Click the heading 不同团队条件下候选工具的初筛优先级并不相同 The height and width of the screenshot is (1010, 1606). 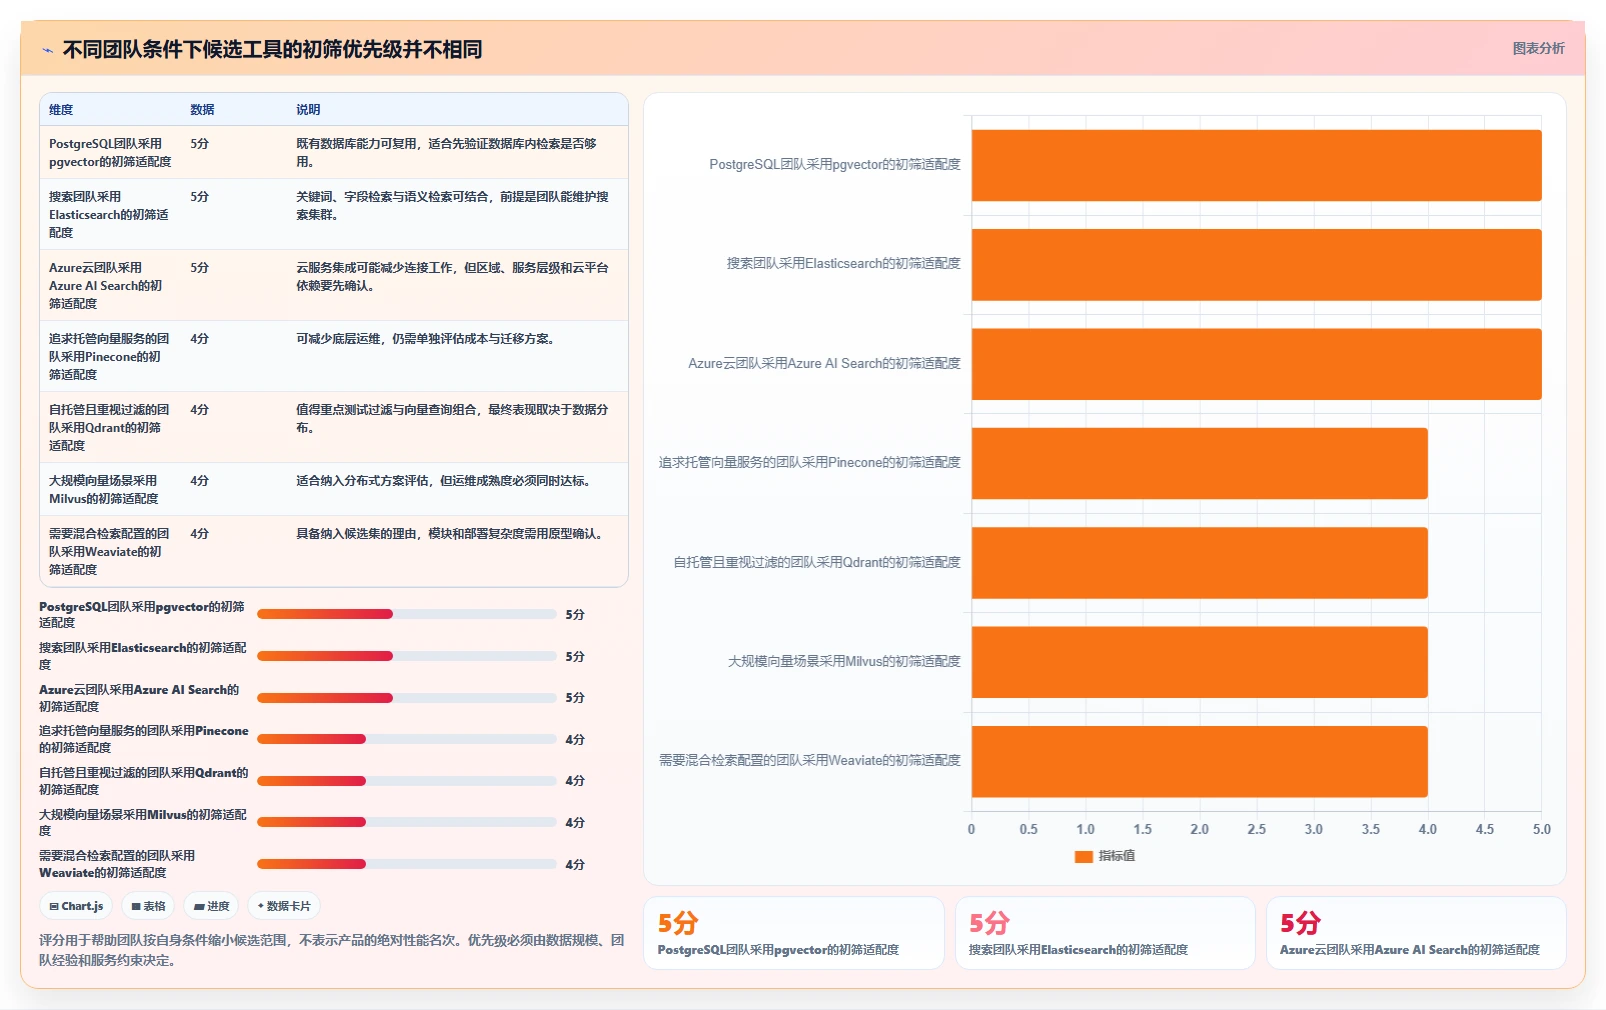272,50
